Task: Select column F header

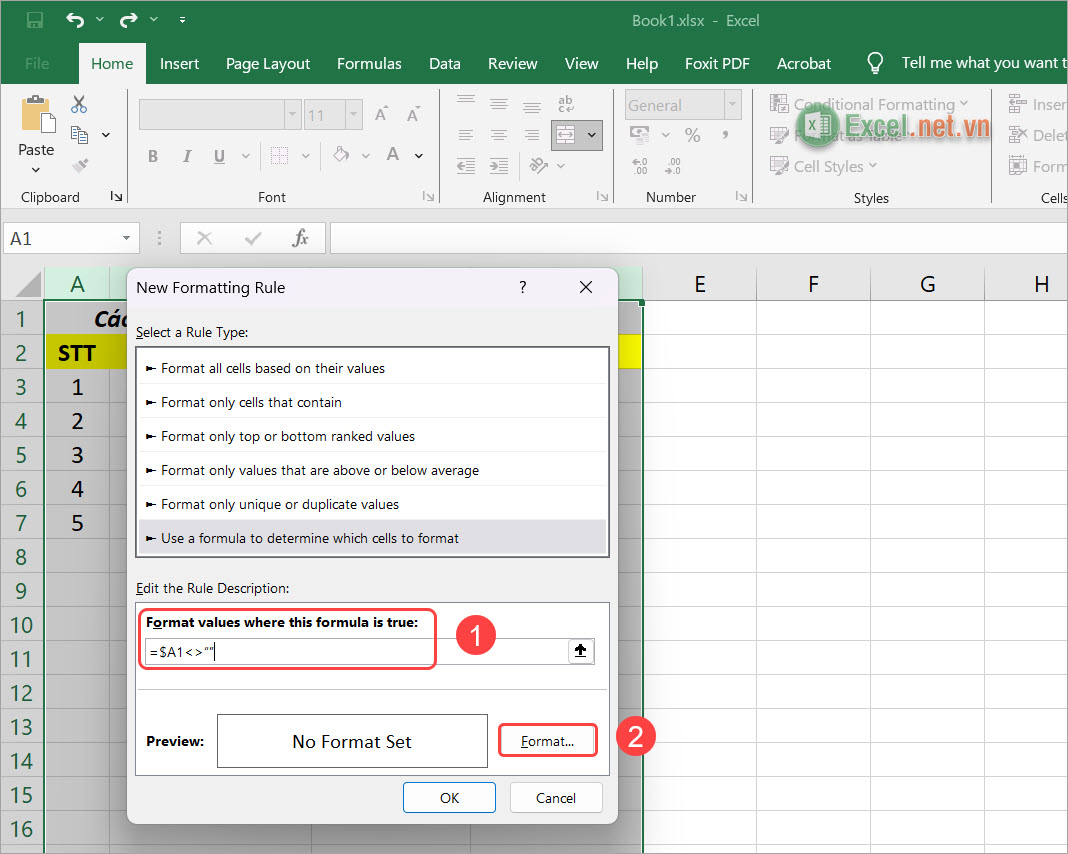Action: click(813, 283)
